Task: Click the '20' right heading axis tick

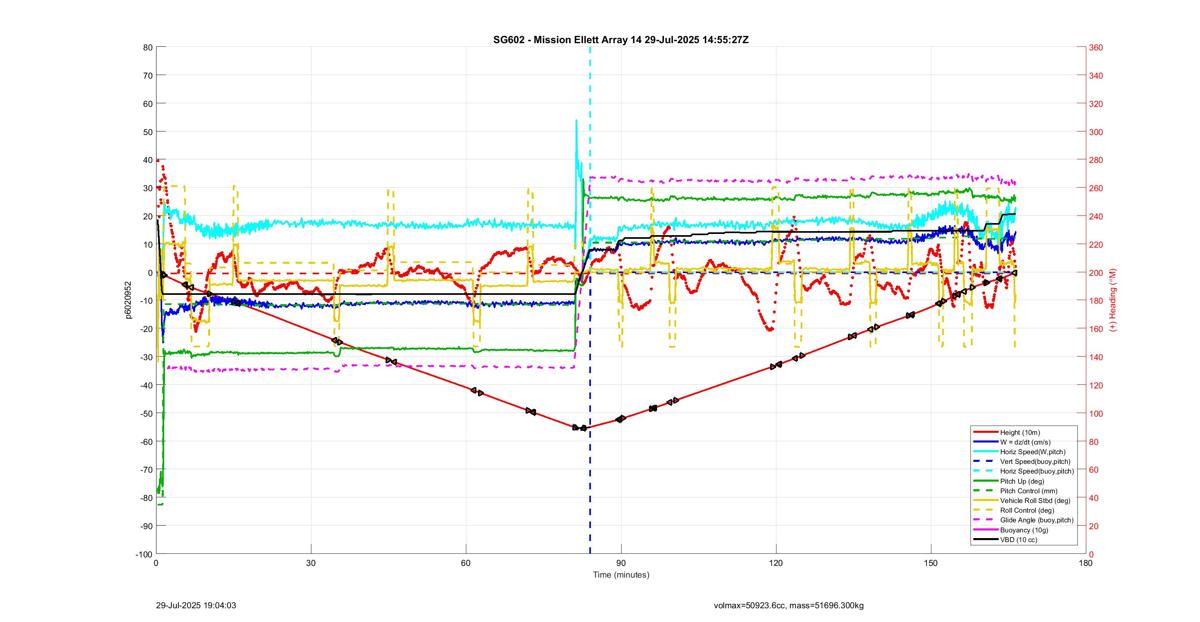Action: click(1093, 526)
